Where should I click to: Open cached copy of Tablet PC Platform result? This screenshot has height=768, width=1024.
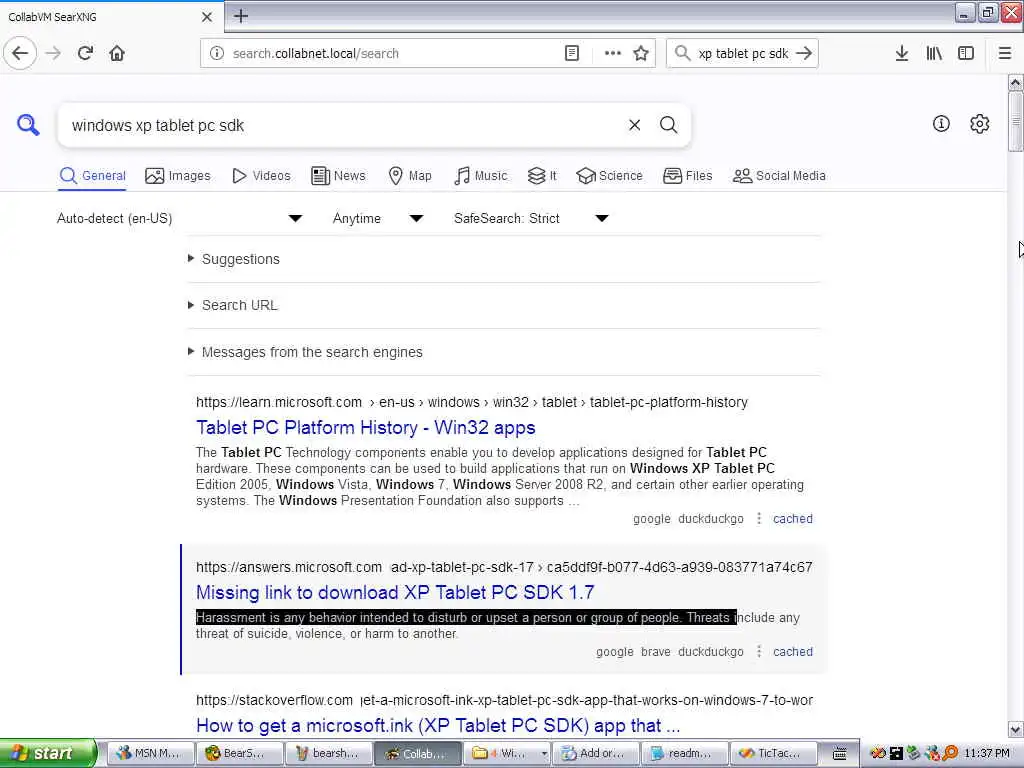point(793,519)
